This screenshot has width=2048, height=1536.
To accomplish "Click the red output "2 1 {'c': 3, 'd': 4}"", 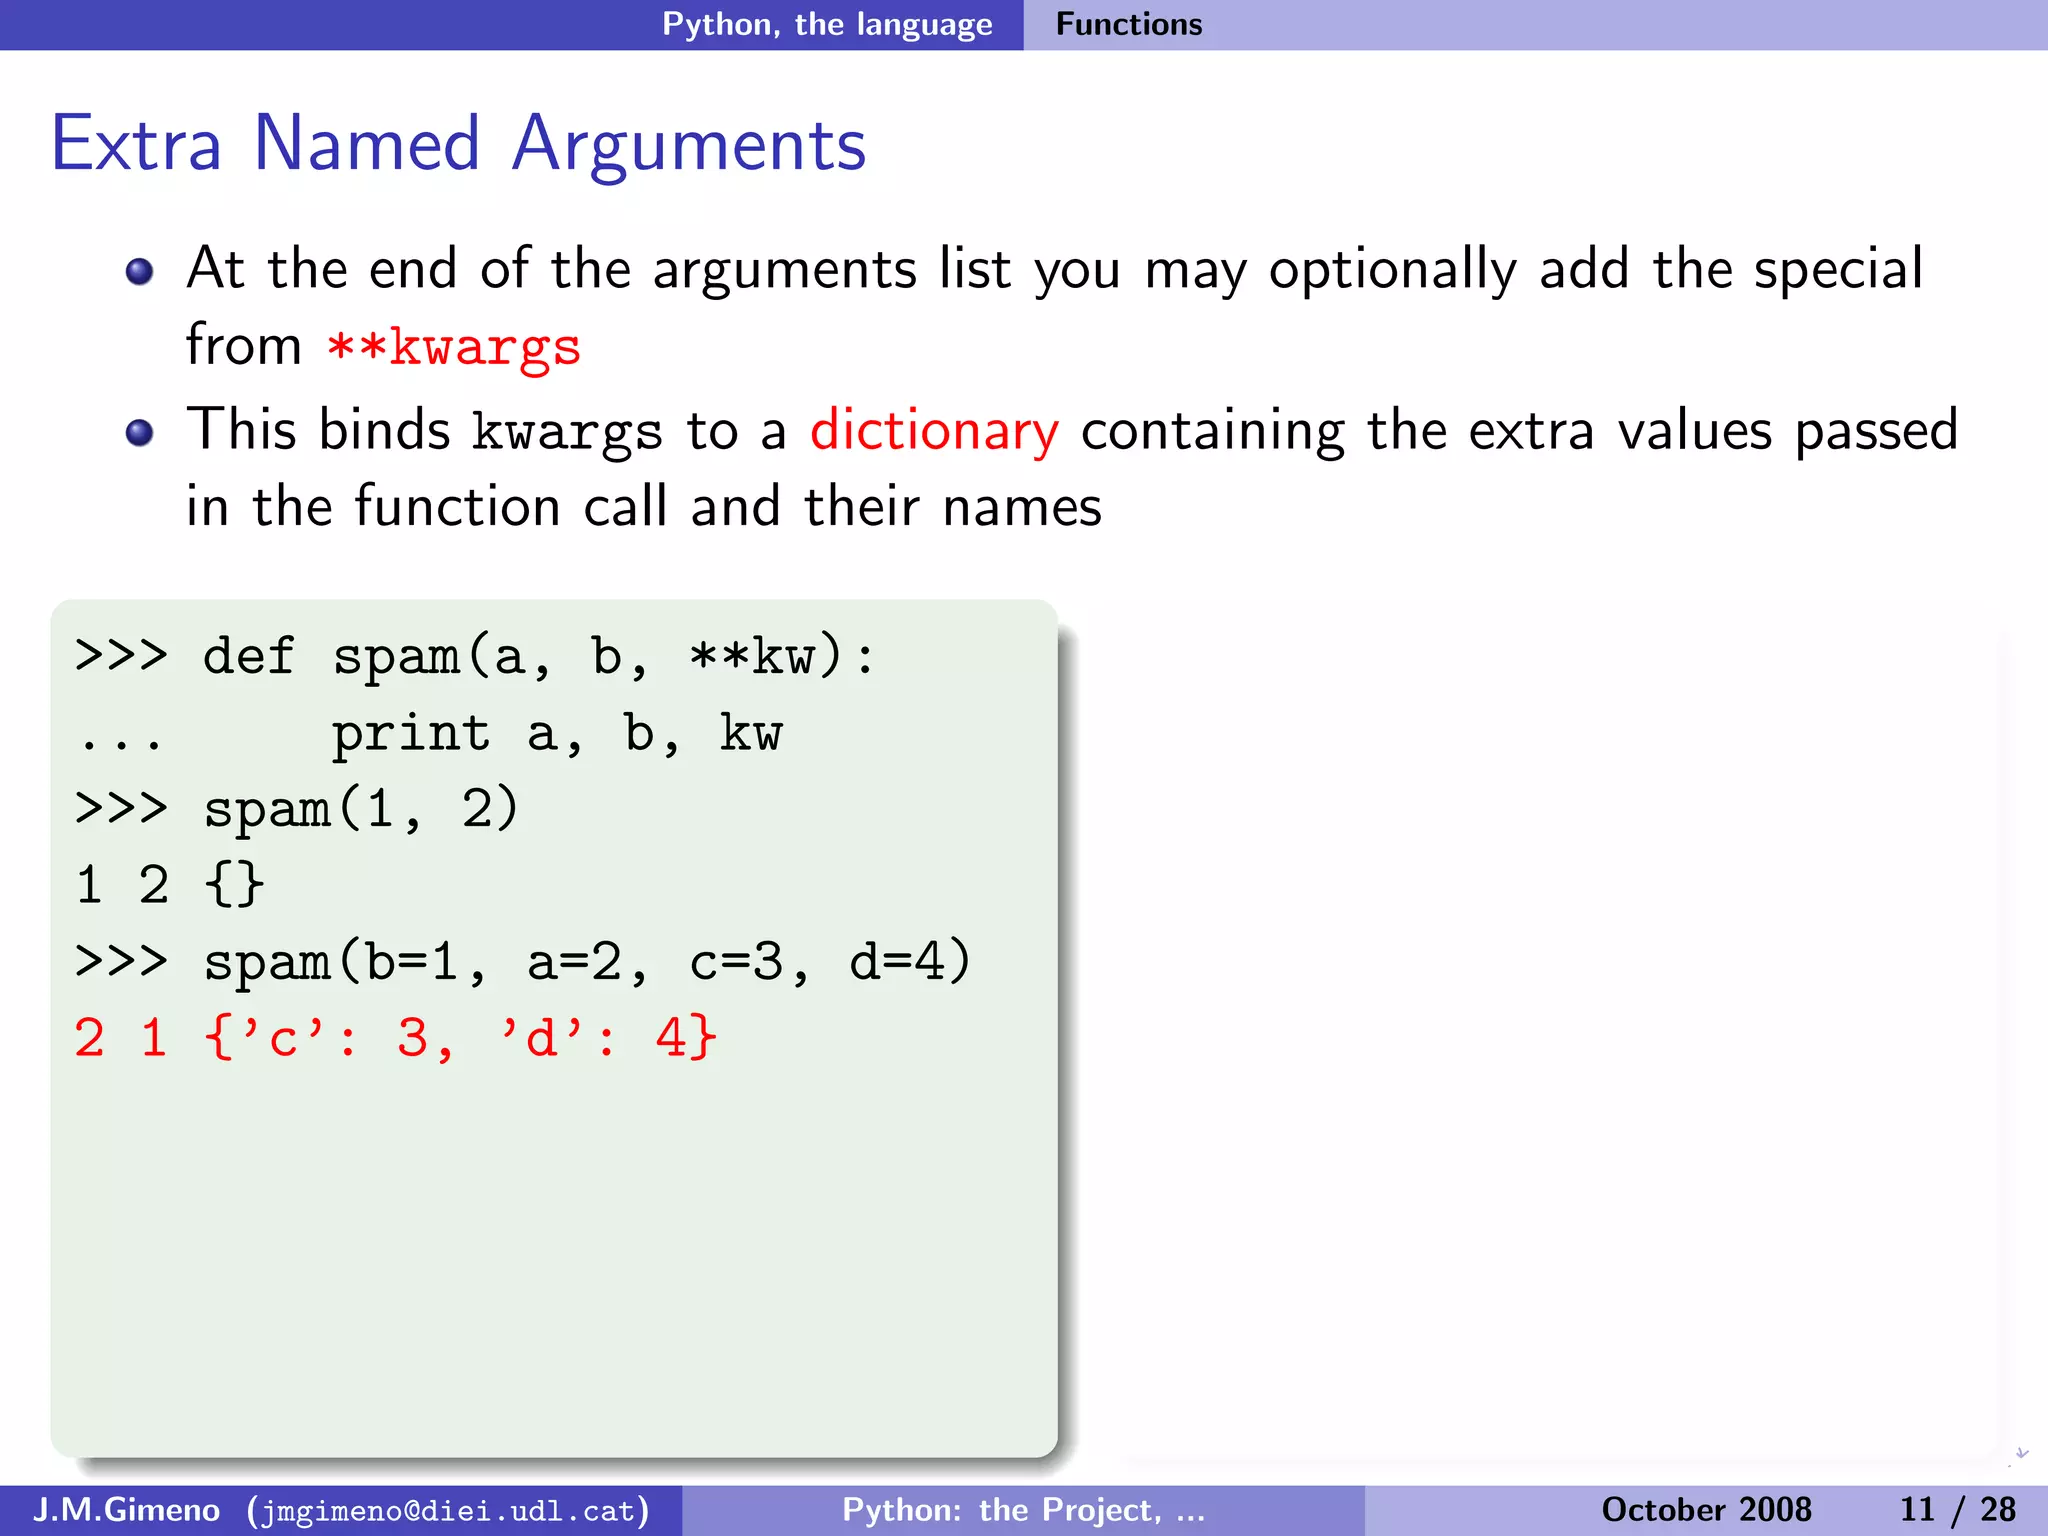I will 396,1038.
